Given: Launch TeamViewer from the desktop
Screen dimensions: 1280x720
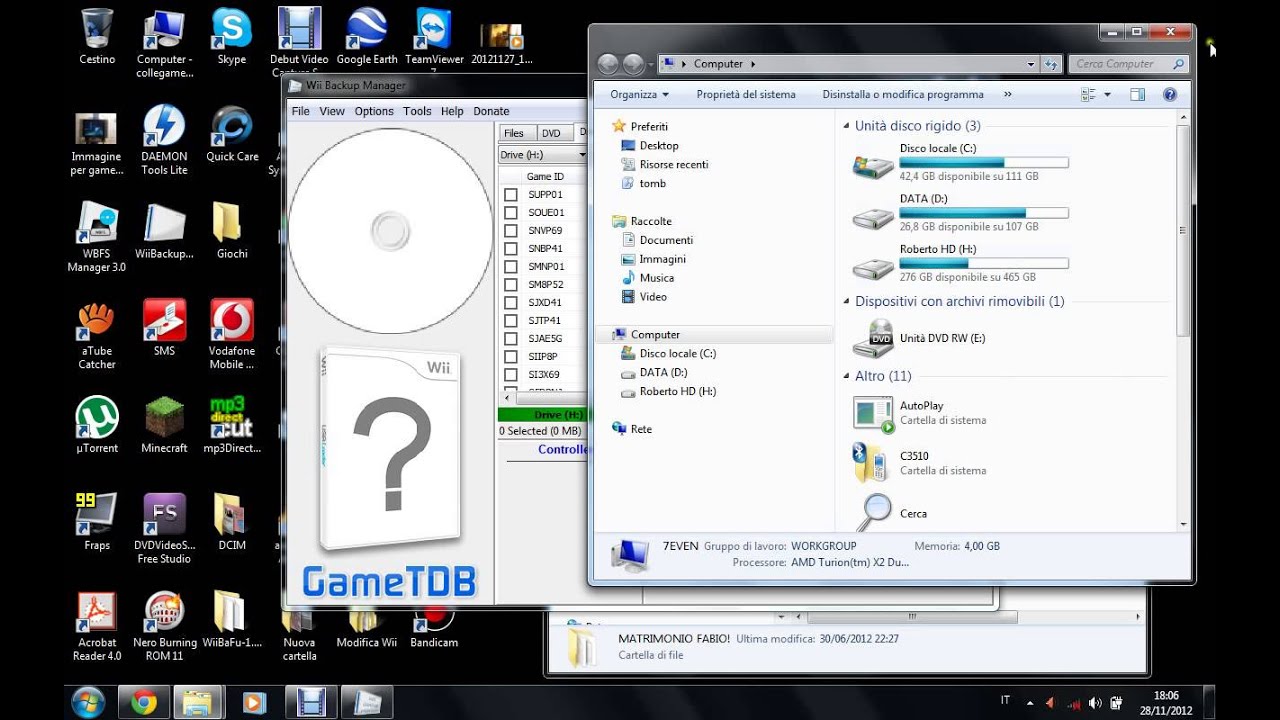Looking at the screenshot, I should (434, 37).
